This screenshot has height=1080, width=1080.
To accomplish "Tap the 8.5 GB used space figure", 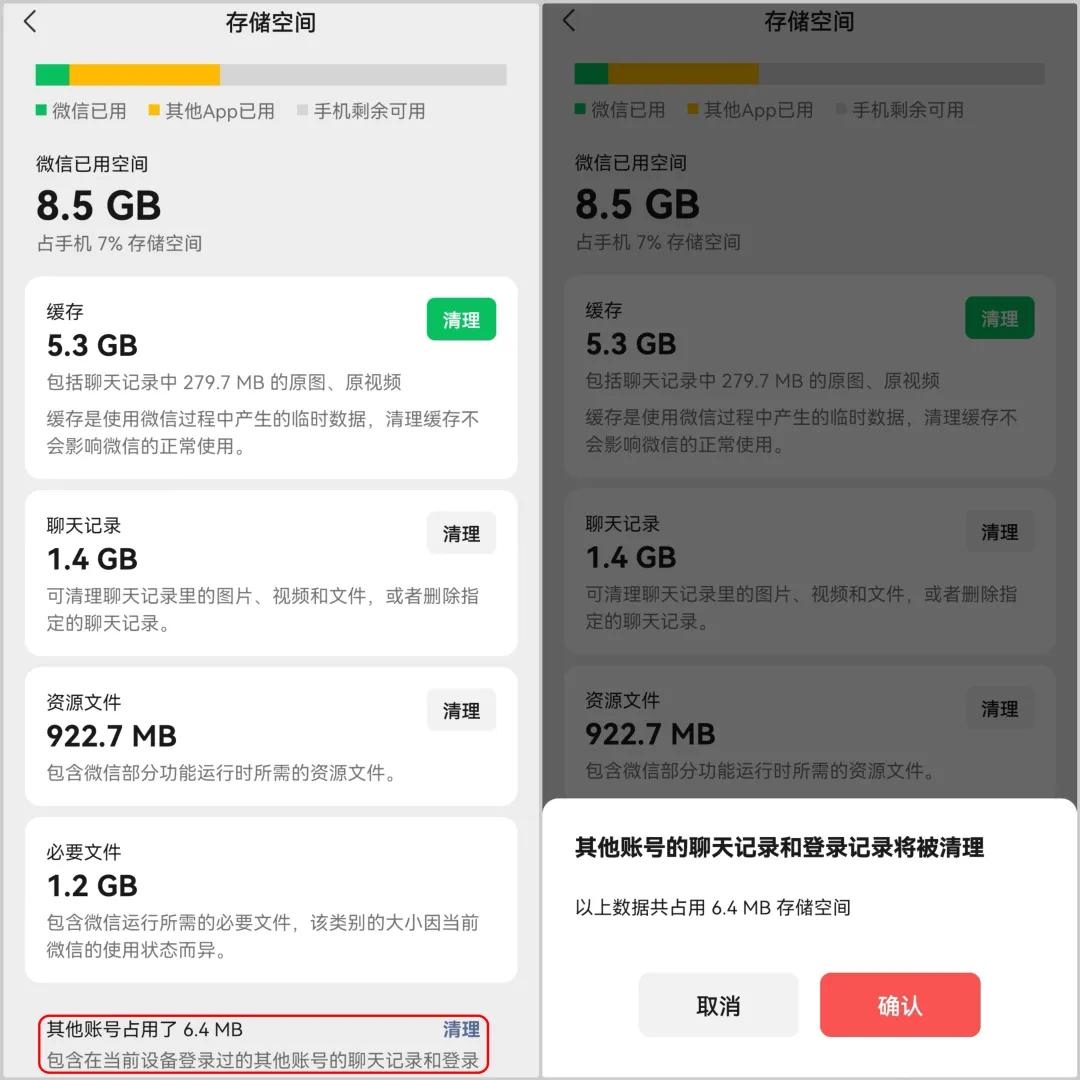I will coord(98,205).
